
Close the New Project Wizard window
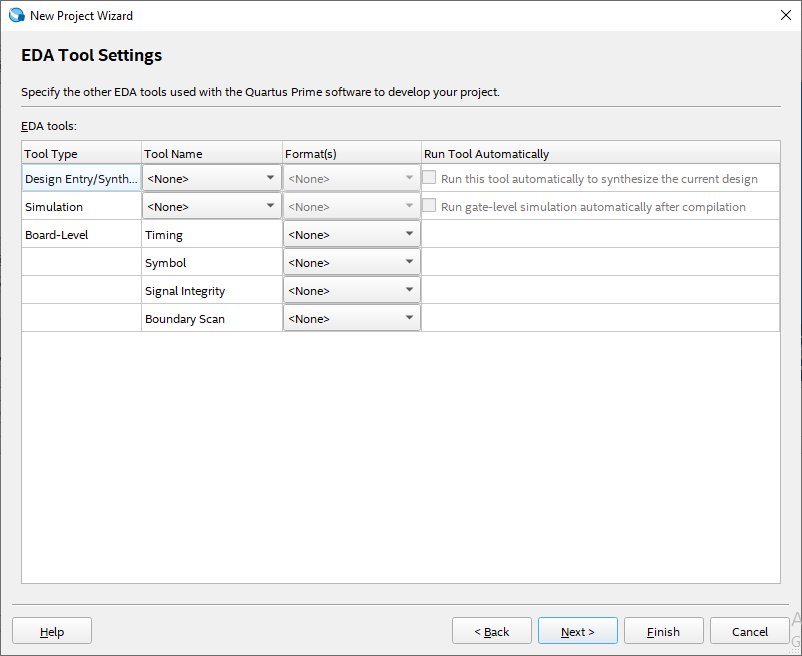coord(784,15)
